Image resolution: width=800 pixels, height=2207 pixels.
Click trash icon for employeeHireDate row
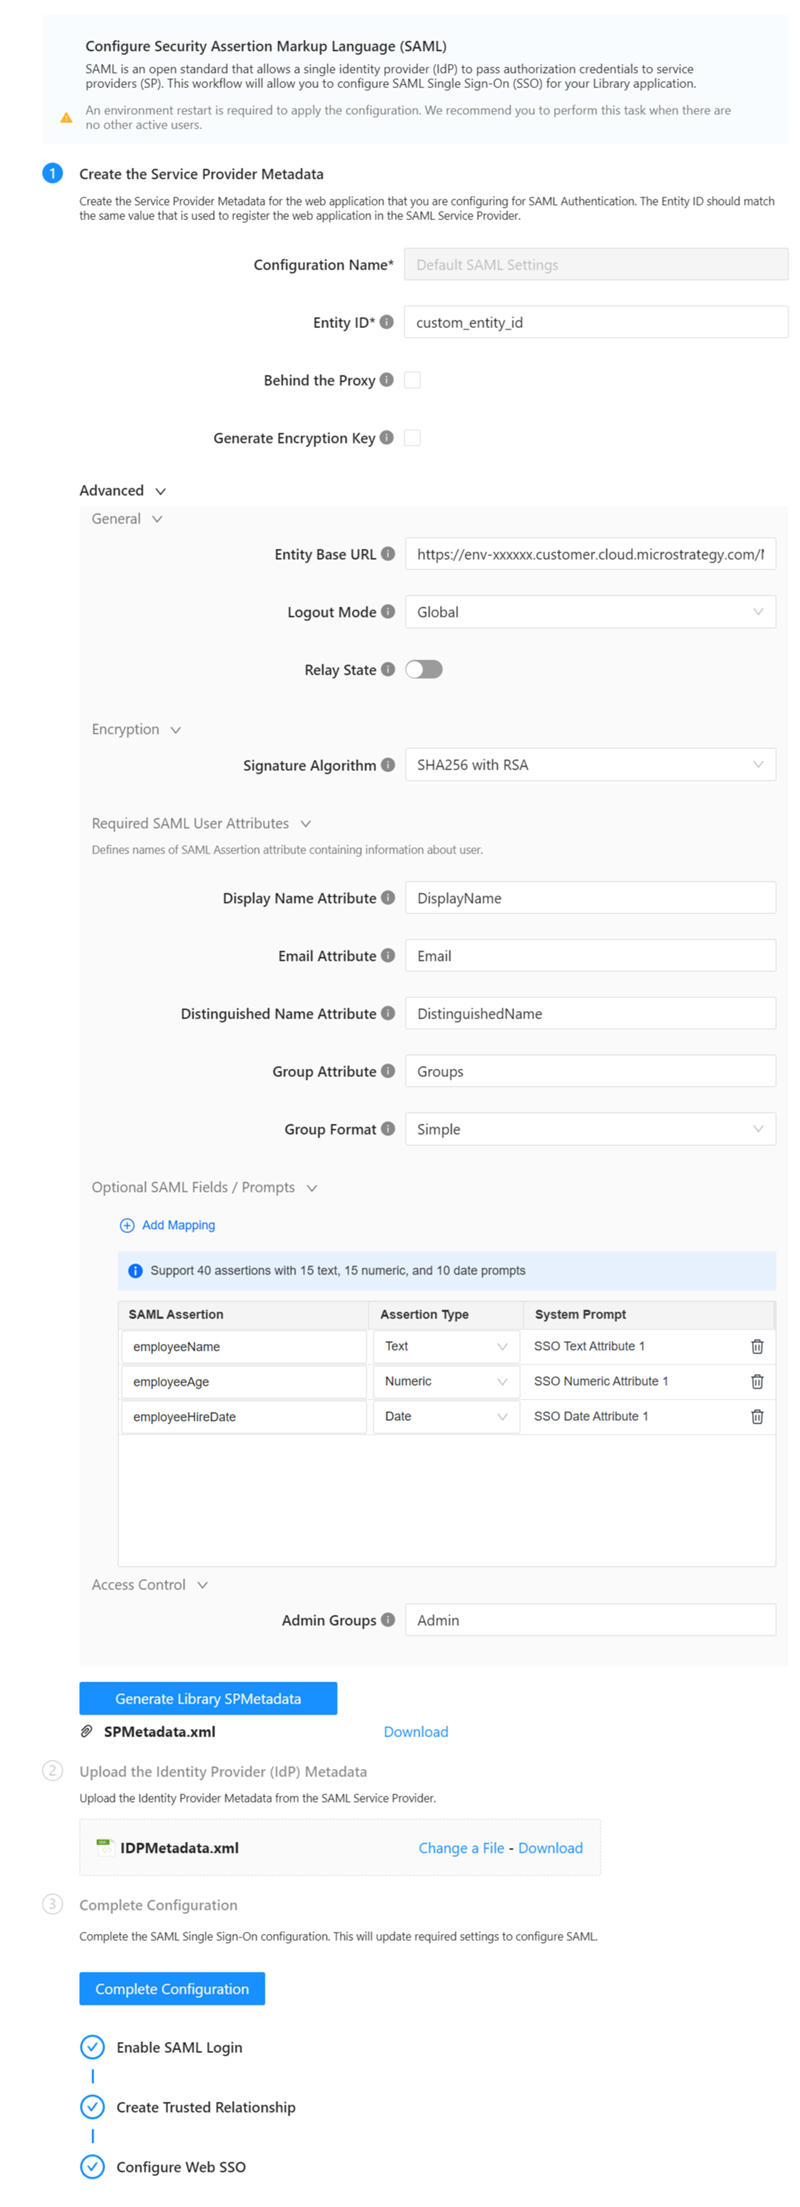click(757, 1417)
